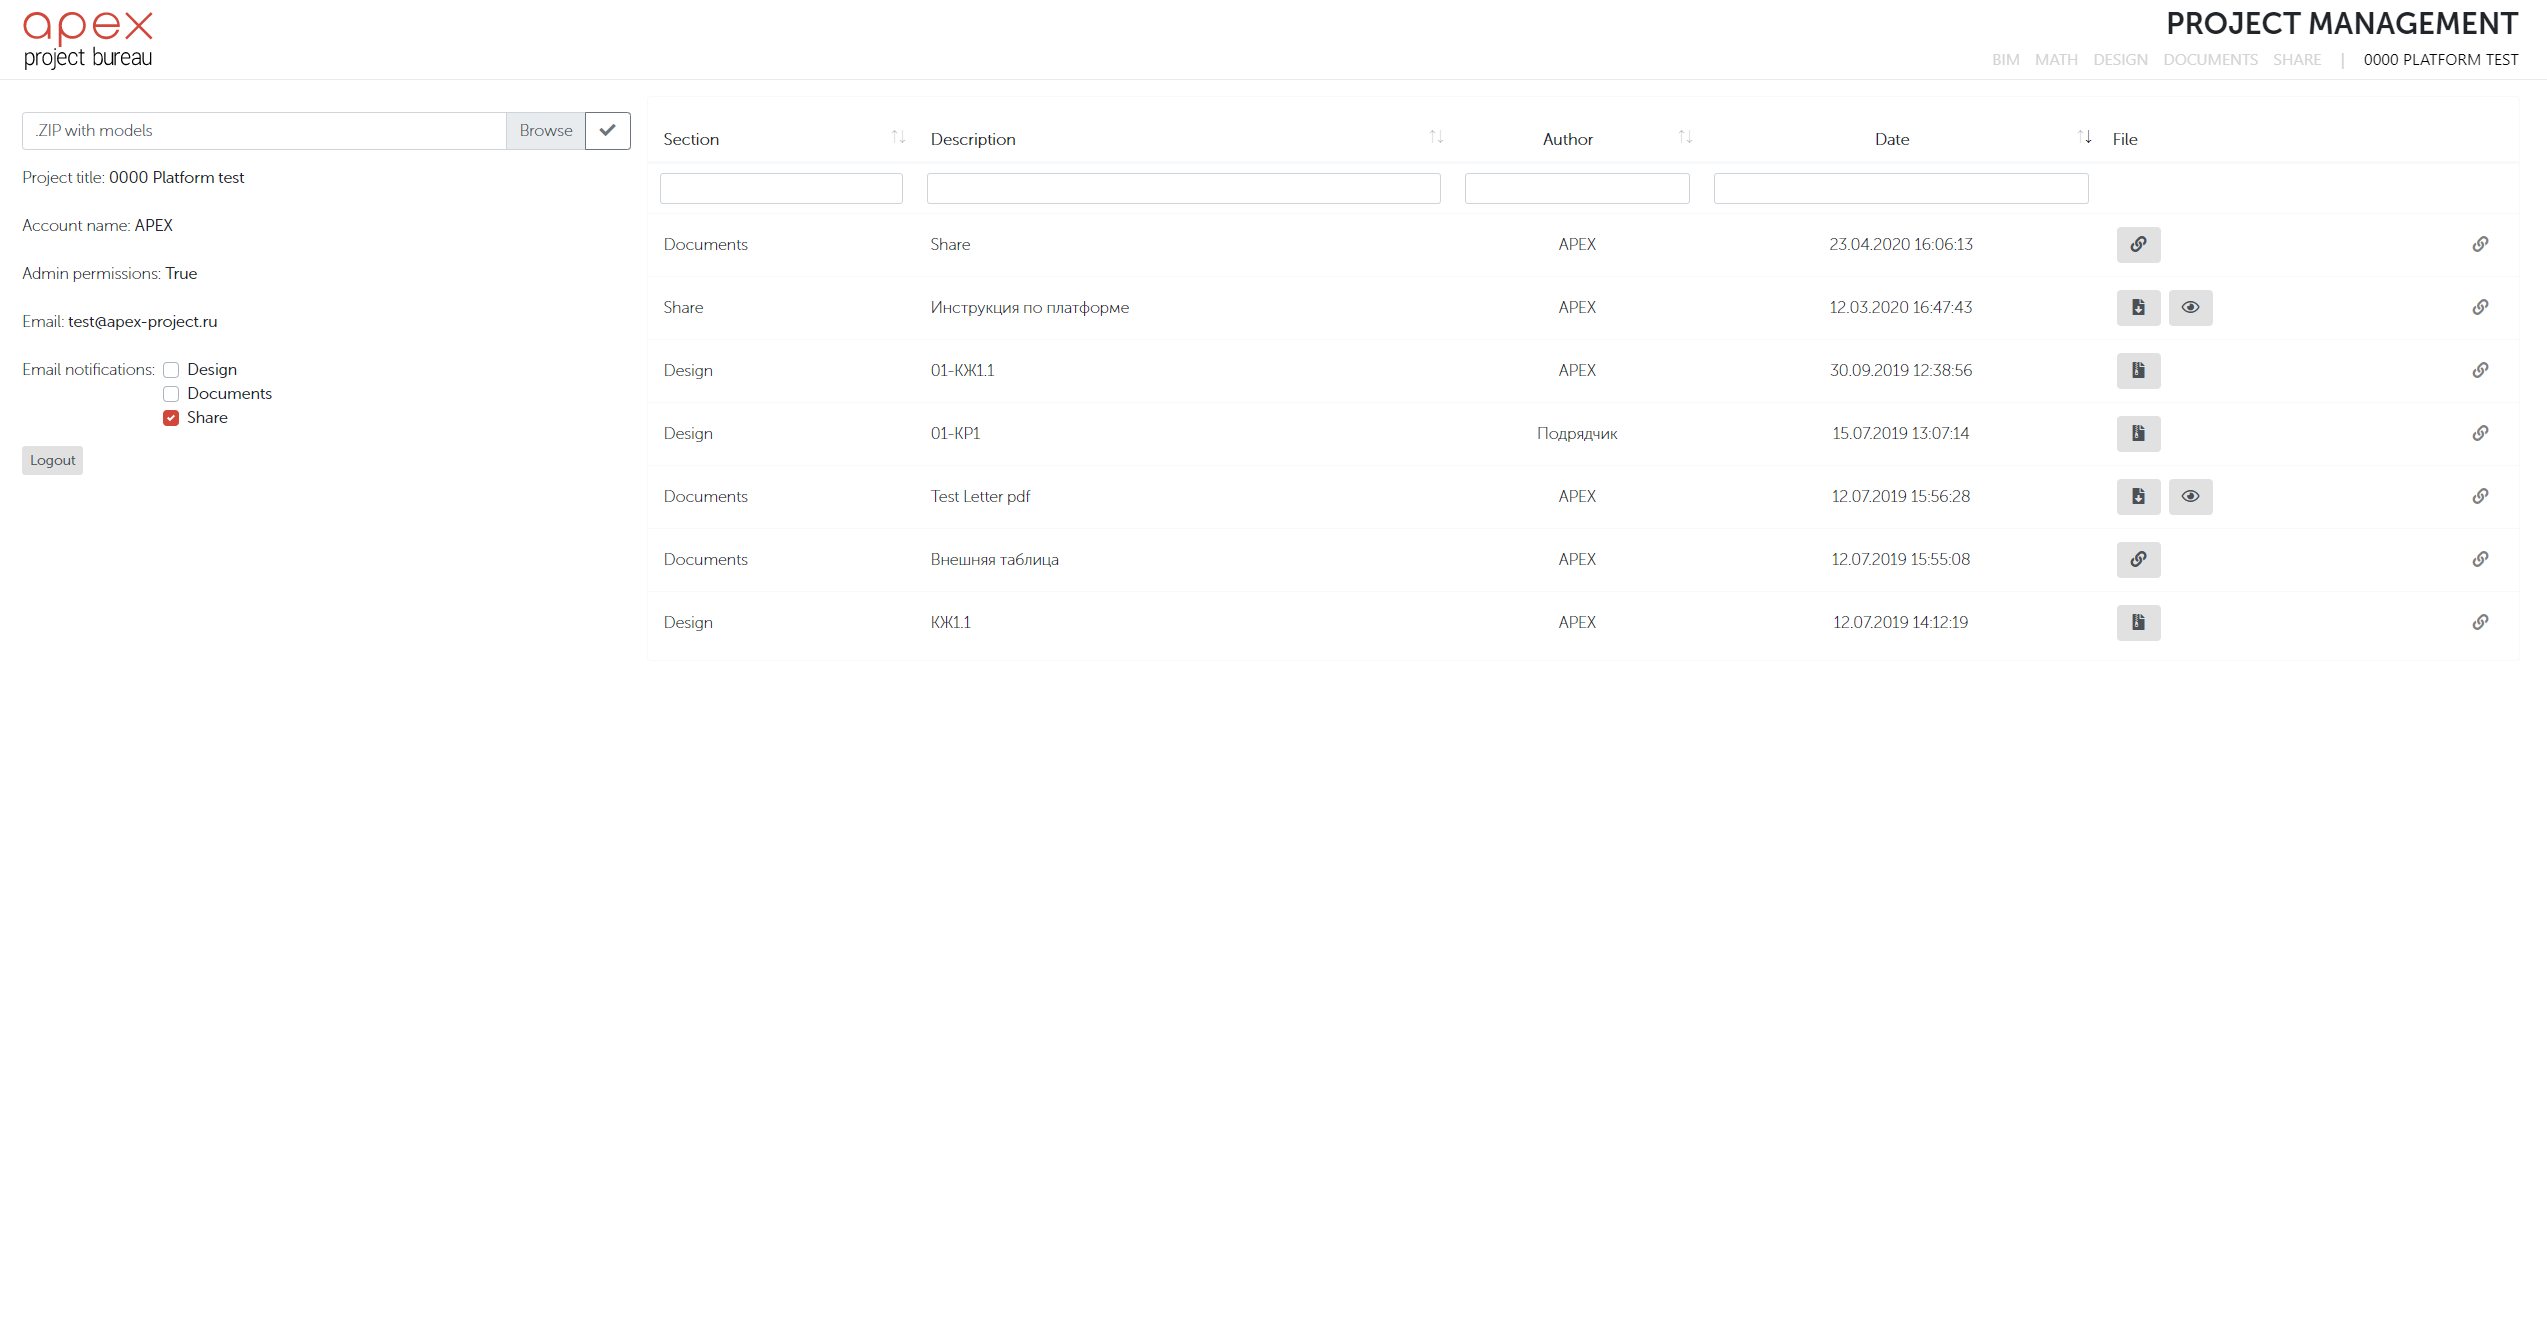The image size is (2547, 1325).
Task: Open external link for Внешняя таблица row
Action: 2138,560
